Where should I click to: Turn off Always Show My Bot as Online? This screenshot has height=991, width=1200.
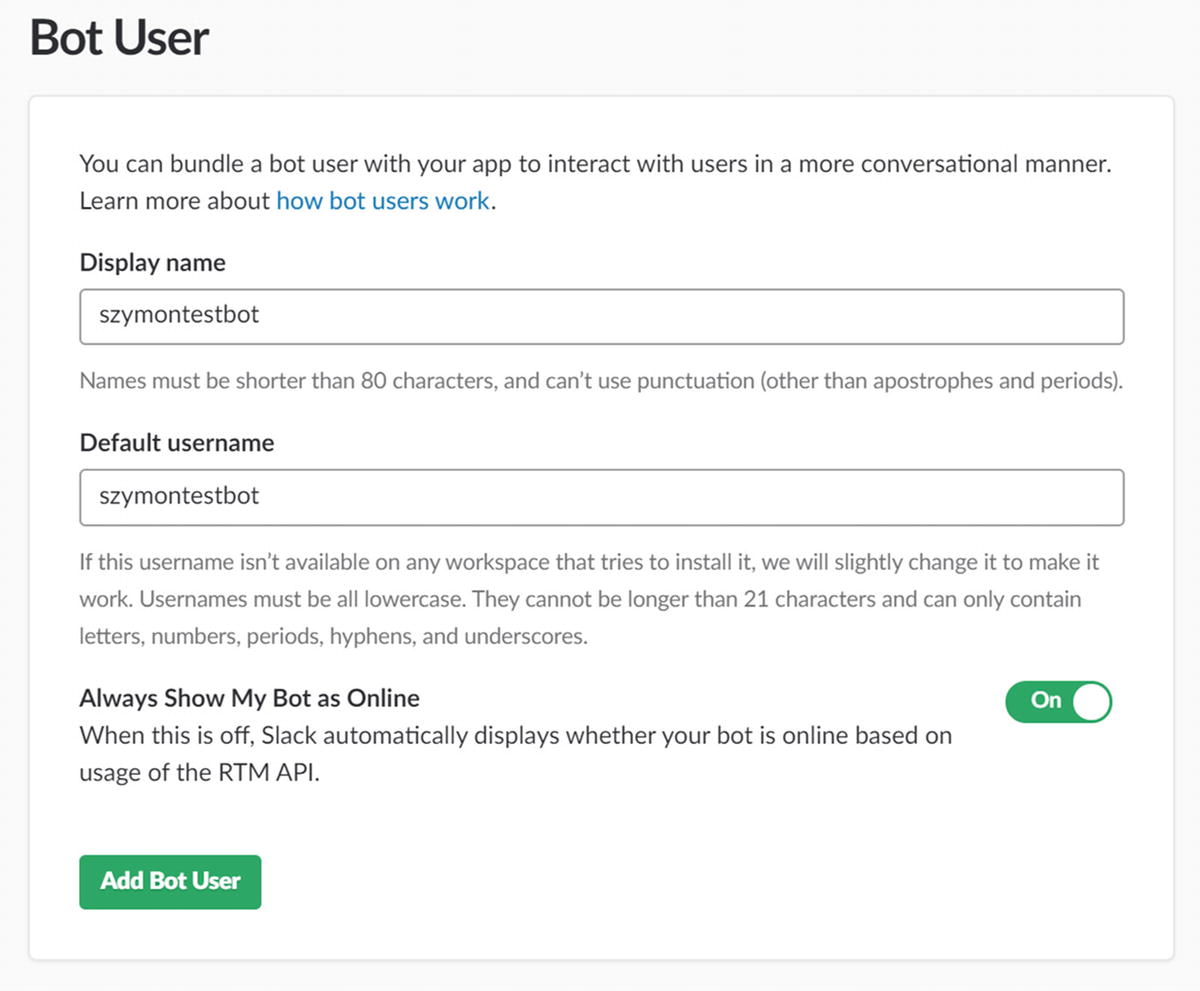coord(1058,701)
